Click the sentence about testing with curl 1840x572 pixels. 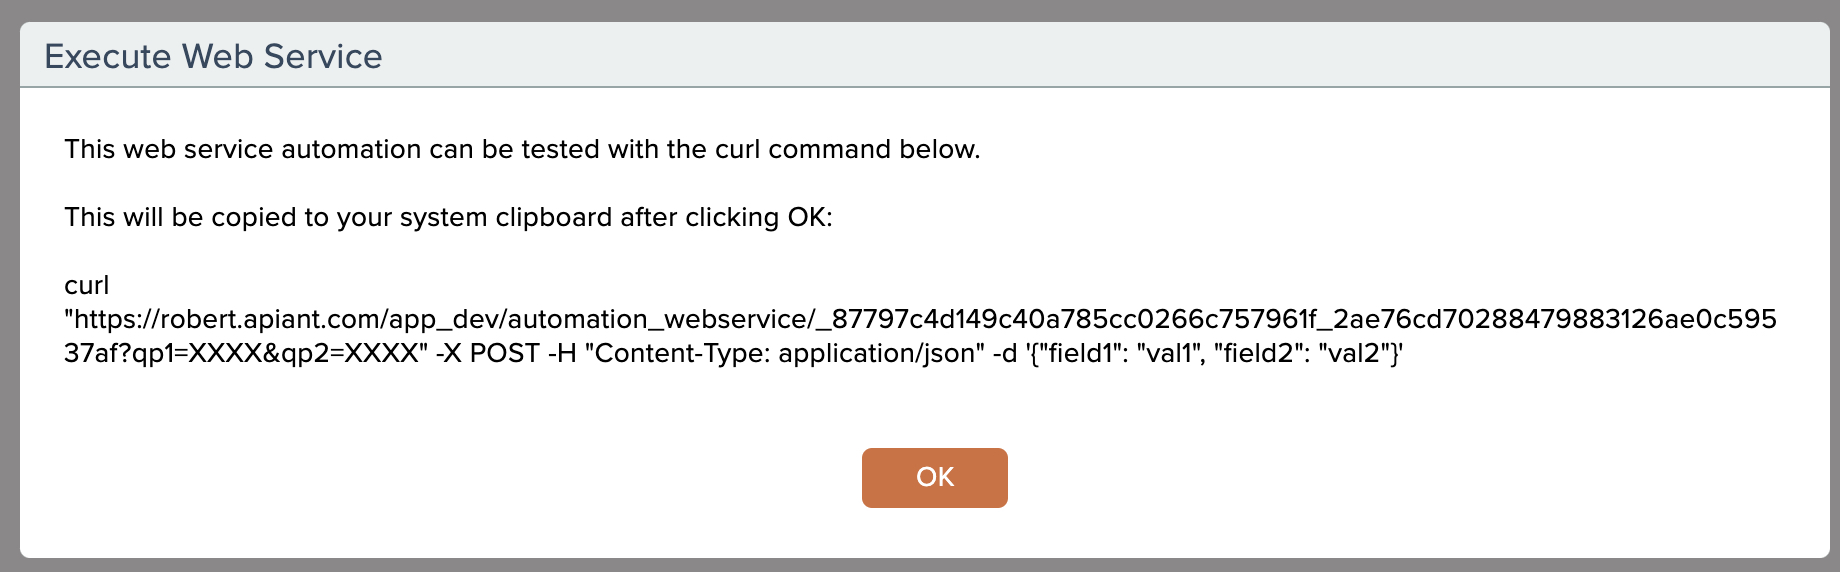point(521,150)
